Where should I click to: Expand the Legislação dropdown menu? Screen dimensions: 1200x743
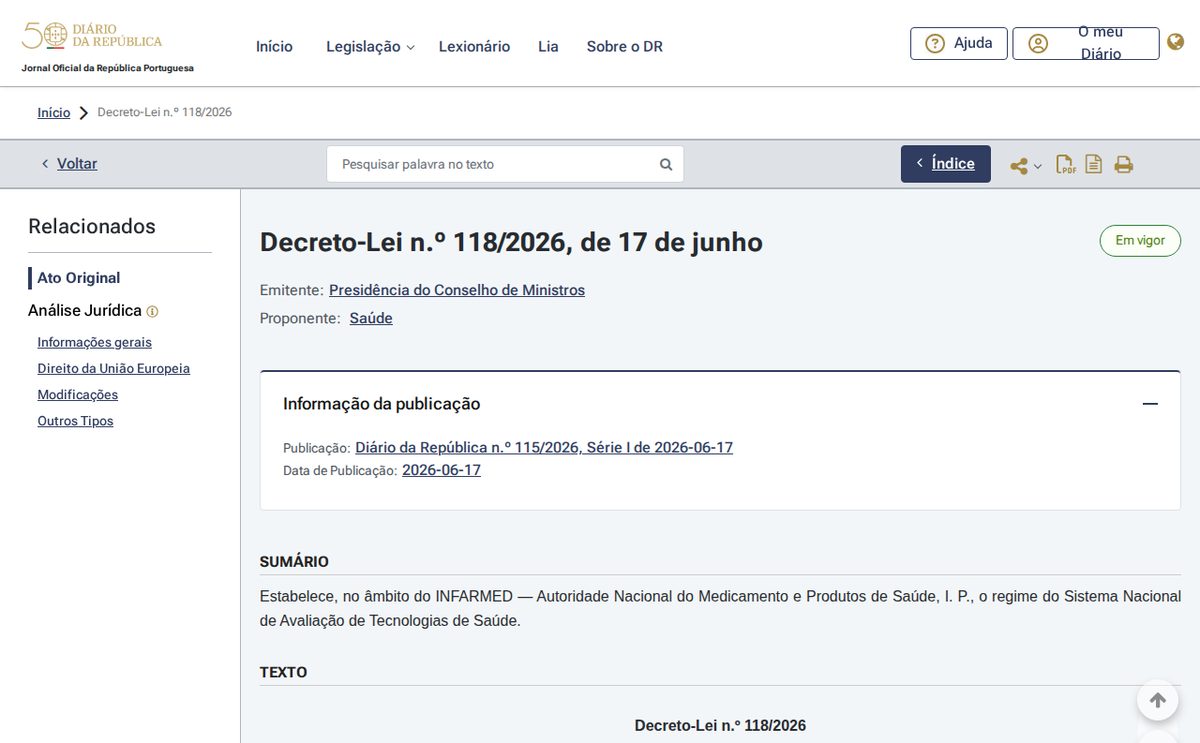pyautogui.click(x=370, y=46)
